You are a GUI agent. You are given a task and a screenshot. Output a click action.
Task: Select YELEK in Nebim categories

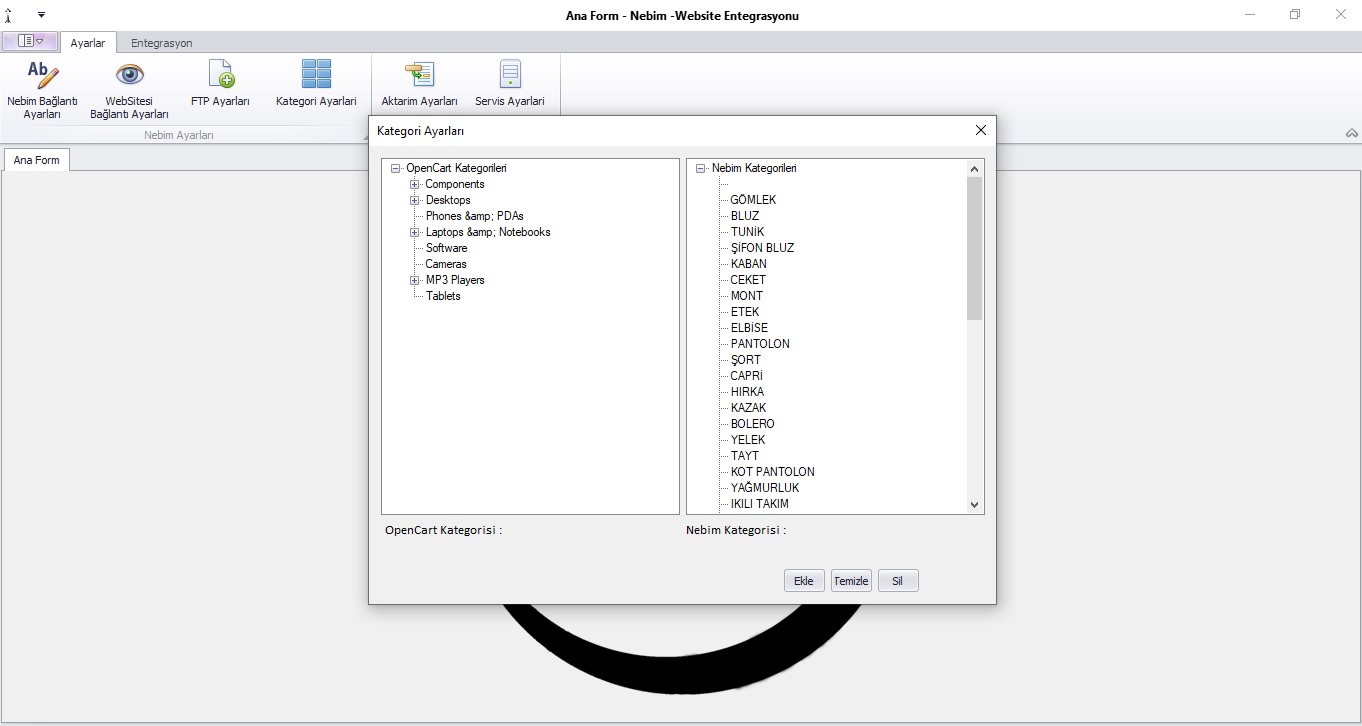748,440
